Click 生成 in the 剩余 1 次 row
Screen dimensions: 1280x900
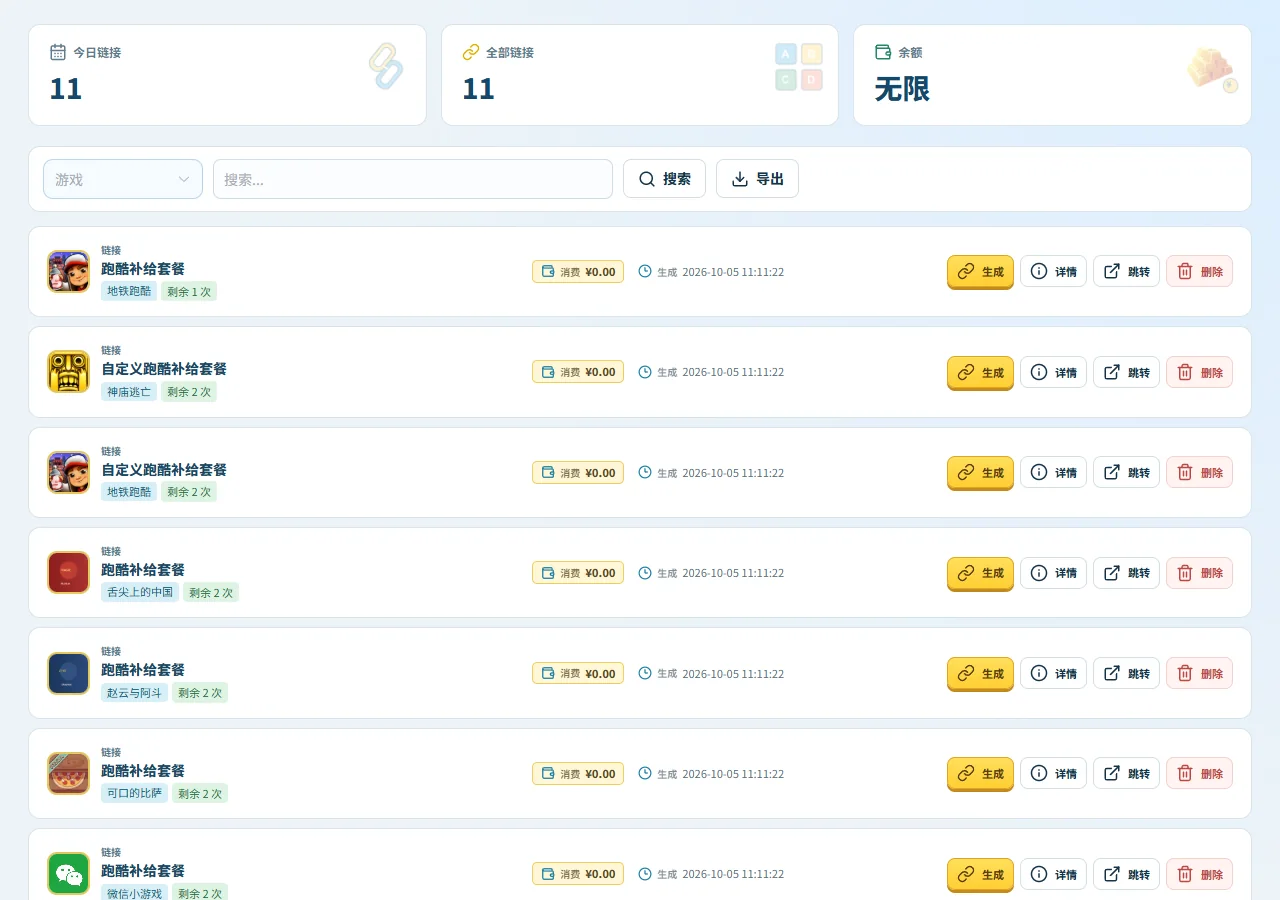[x=980, y=271]
